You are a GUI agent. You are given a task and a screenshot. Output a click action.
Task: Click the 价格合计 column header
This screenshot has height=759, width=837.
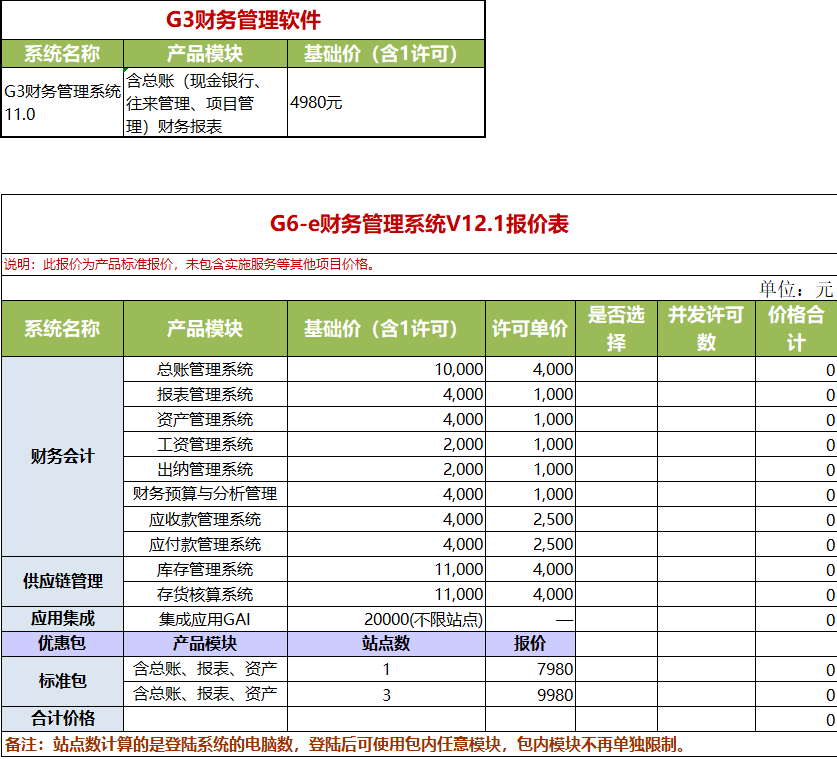coord(796,329)
